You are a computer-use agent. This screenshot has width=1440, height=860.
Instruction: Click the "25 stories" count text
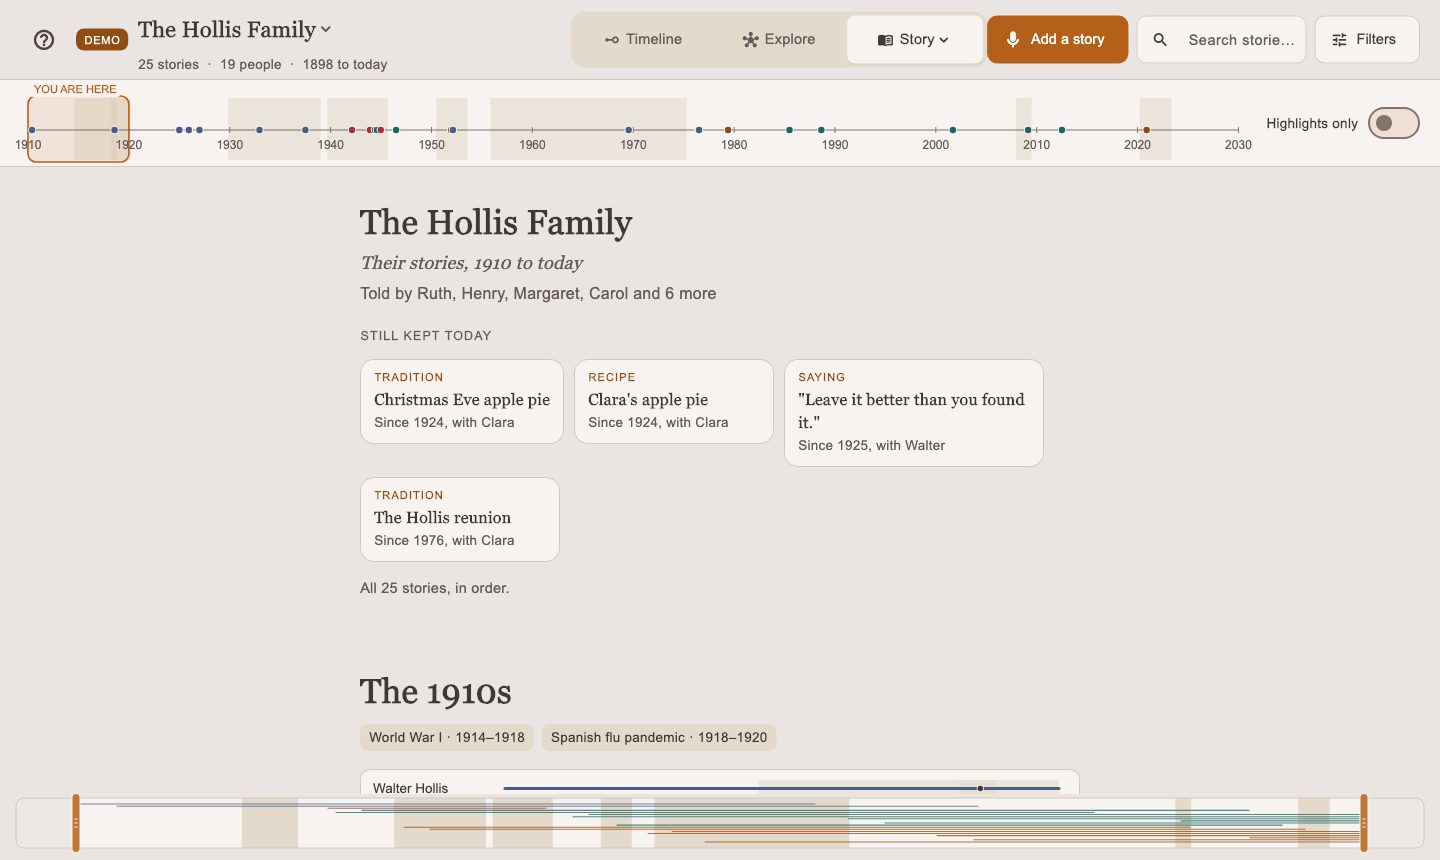coord(169,64)
